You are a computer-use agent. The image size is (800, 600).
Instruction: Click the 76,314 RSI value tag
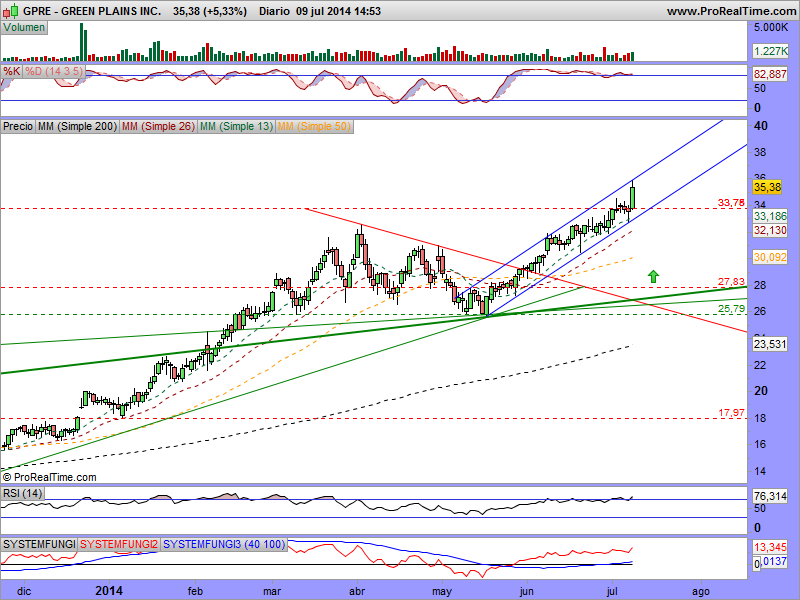coord(770,495)
